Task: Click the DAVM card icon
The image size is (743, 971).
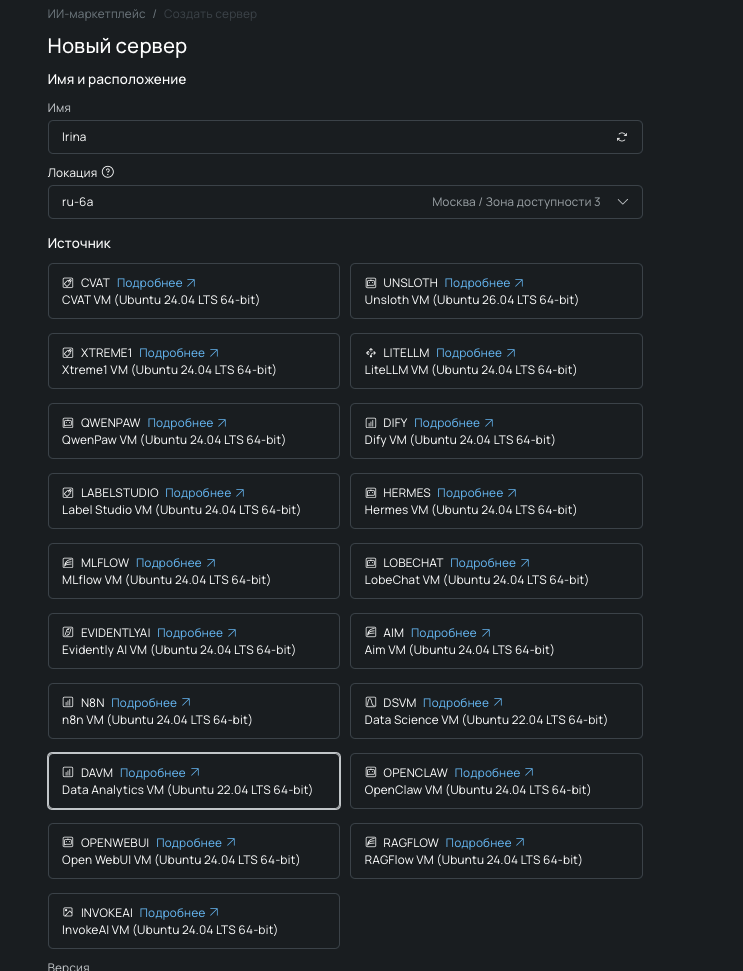Action: (68, 772)
